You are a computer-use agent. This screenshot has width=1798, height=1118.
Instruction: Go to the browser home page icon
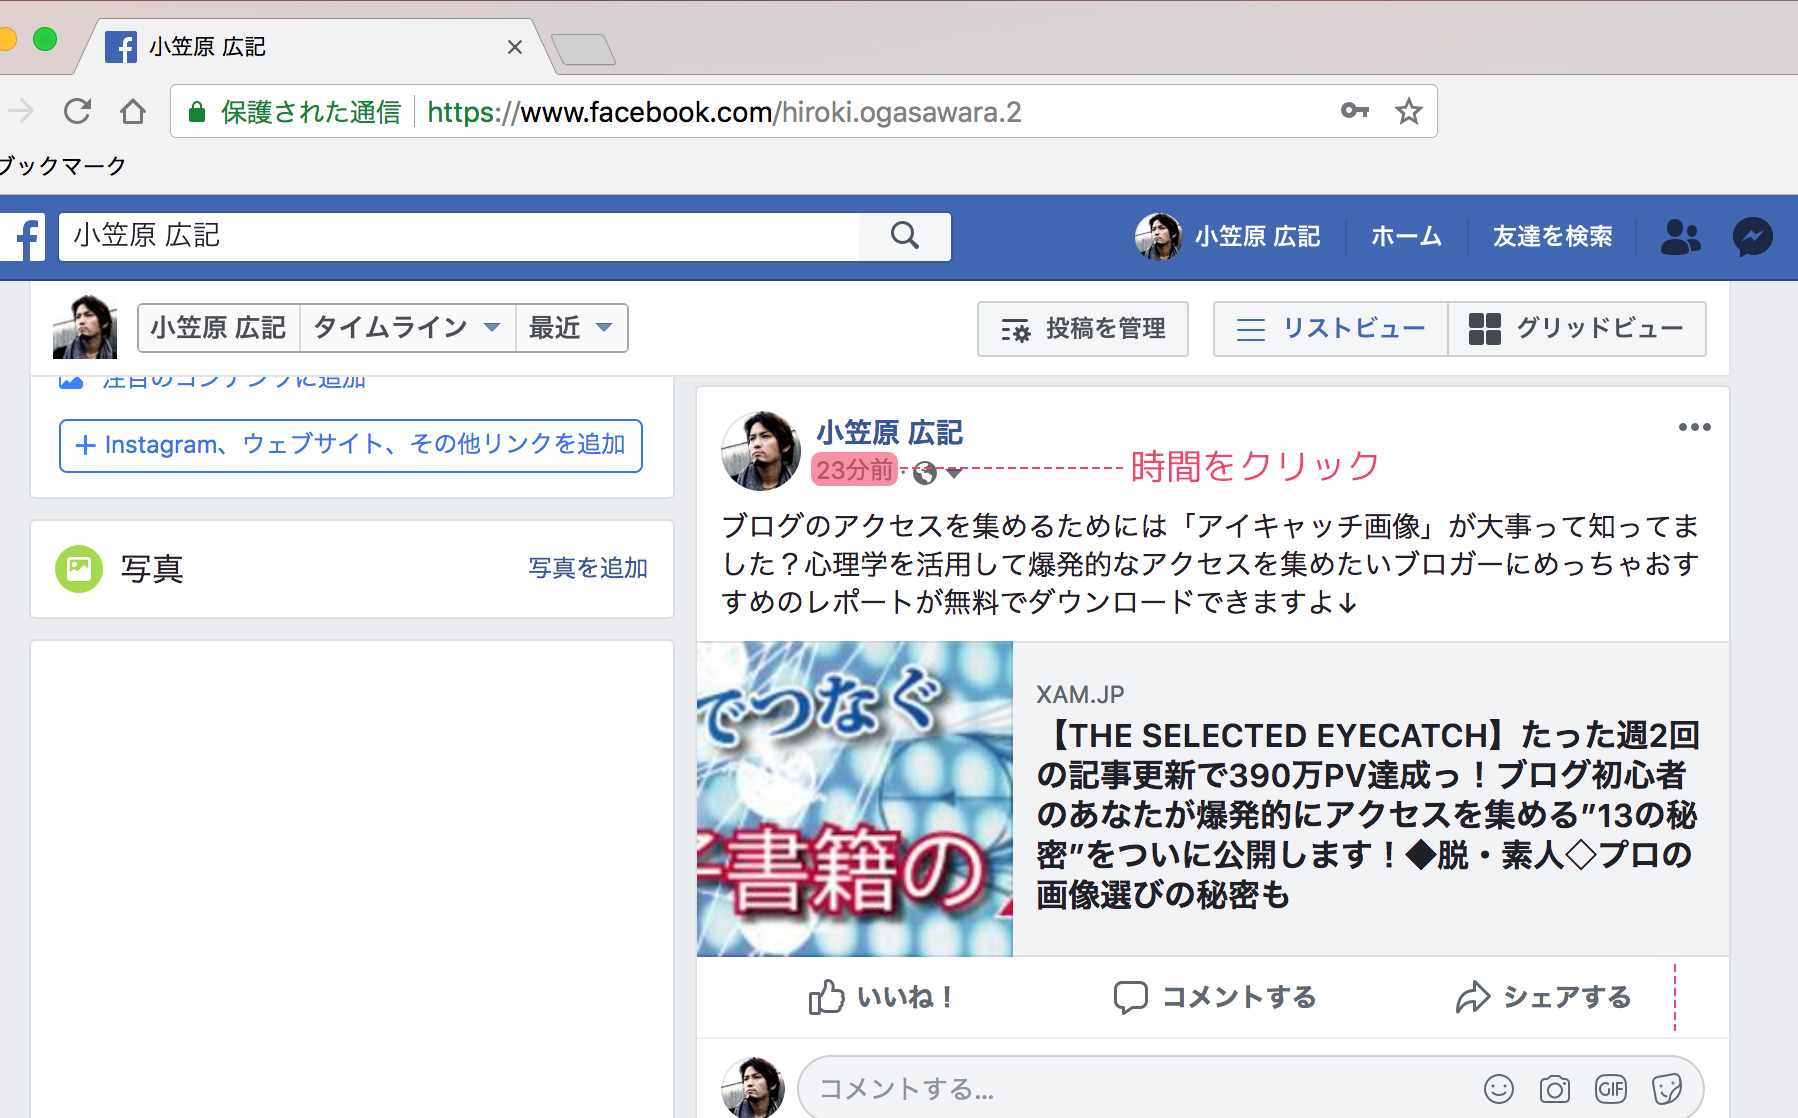pyautogui.click(x=132, y=111)
